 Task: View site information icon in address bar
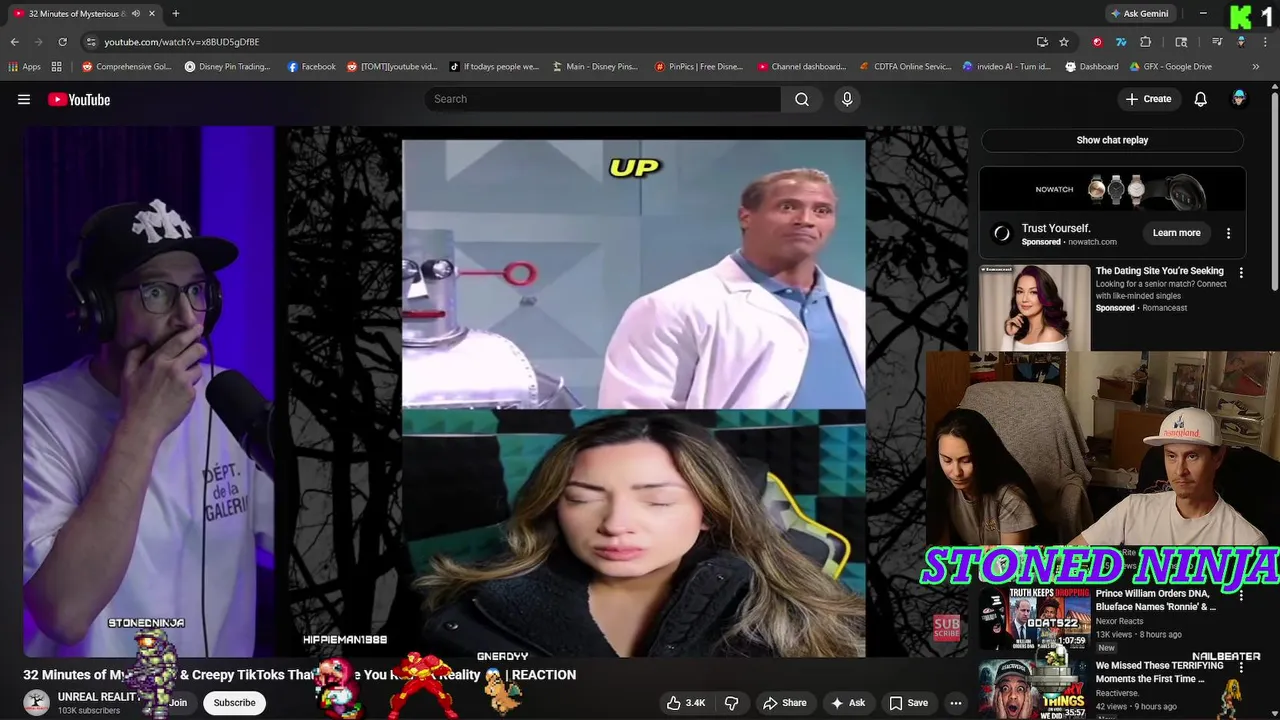[x=91, y=42]
